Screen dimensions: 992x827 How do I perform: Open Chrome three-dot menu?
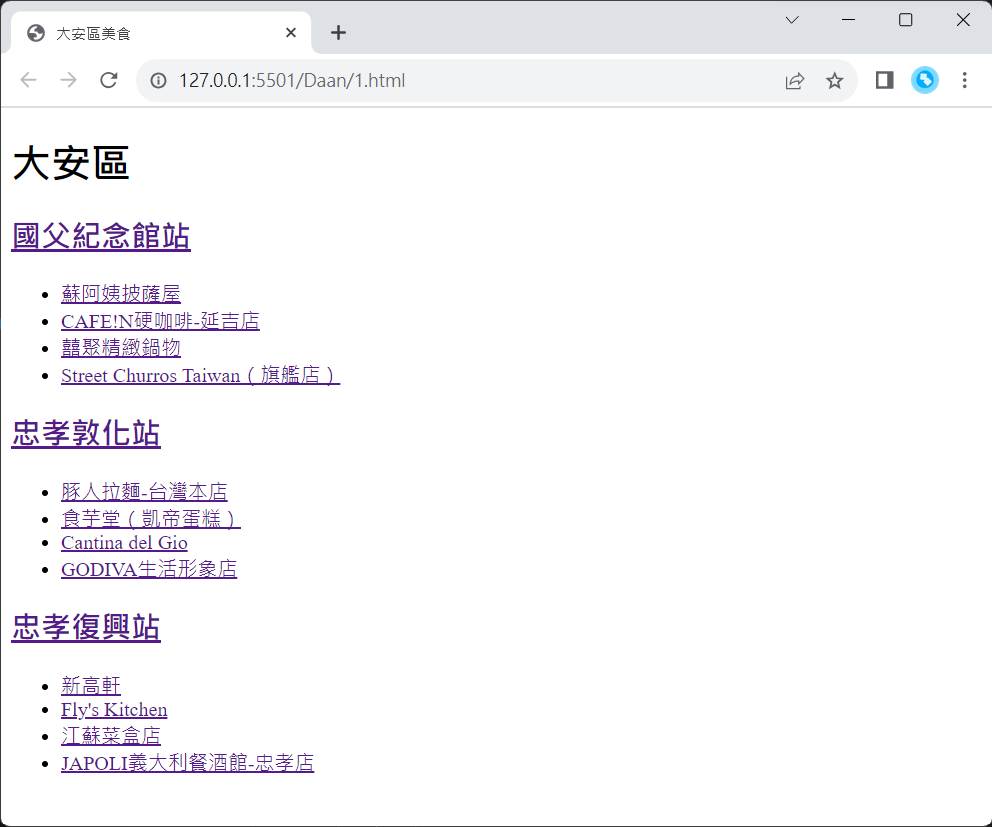[x=964, y=80]
